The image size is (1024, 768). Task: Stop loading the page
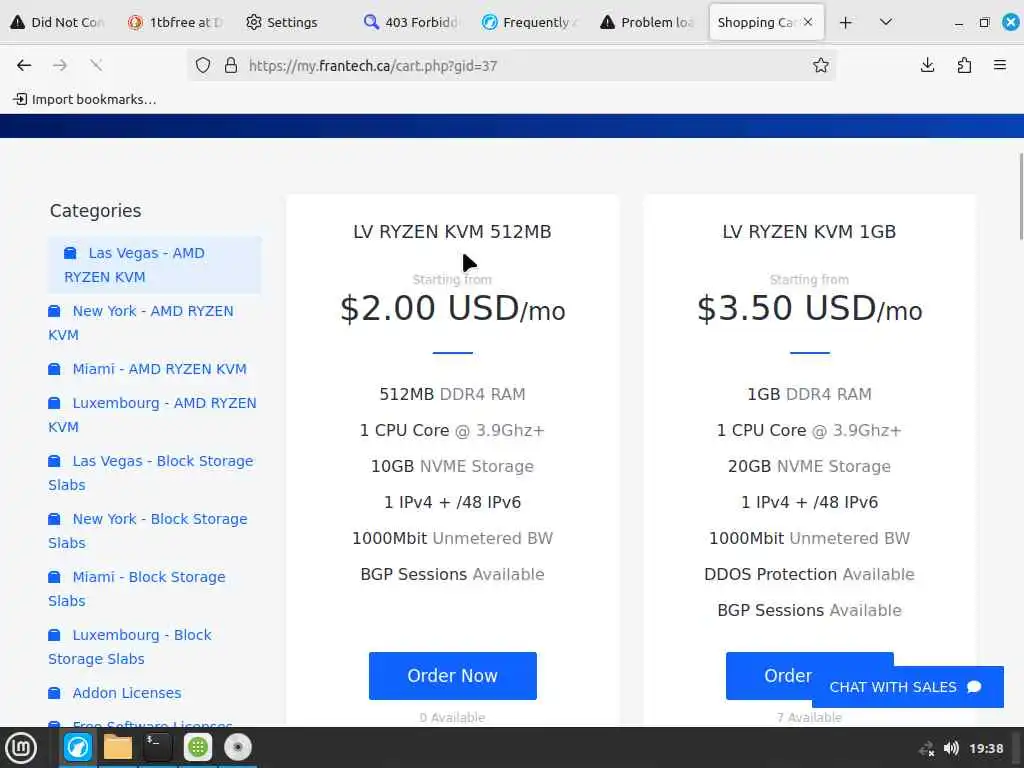(x=96, y=65)
